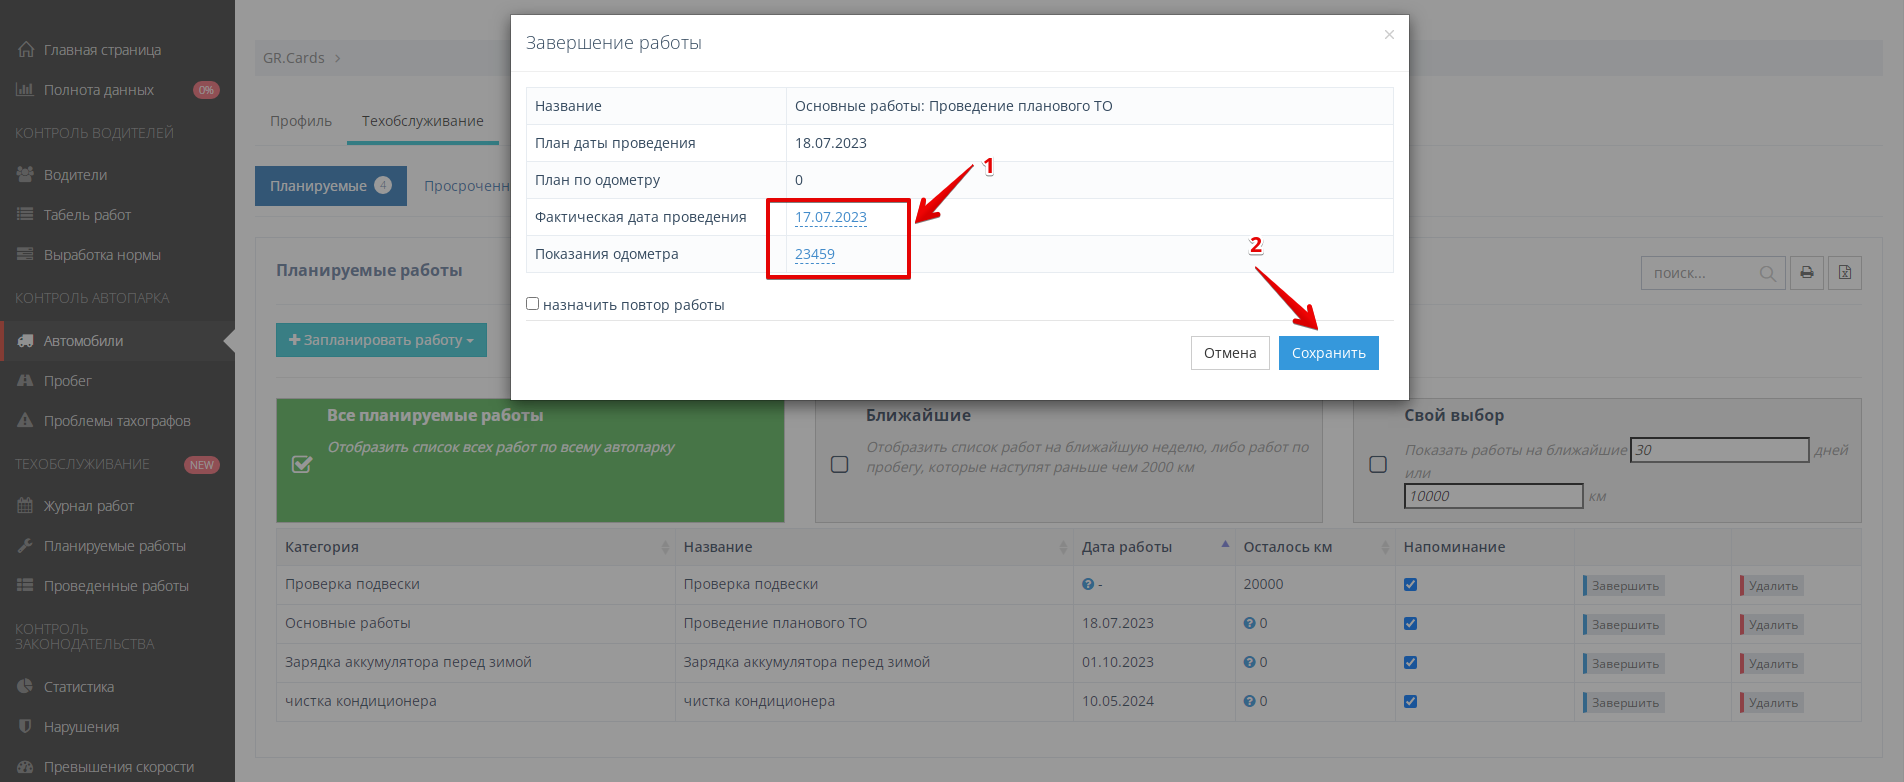Open Планируемые работы in sidebar menu
Viewport: 1904px width, 782px height.
114,546
